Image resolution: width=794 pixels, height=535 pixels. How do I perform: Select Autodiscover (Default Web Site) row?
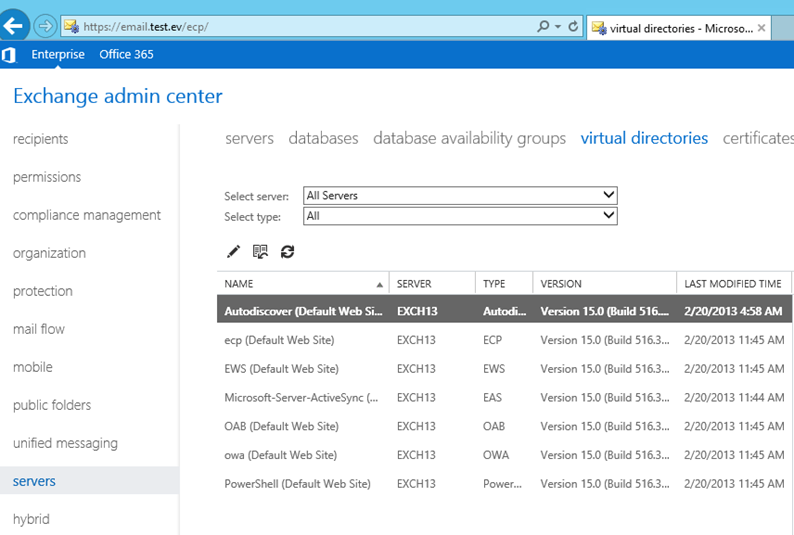point(504,311)
